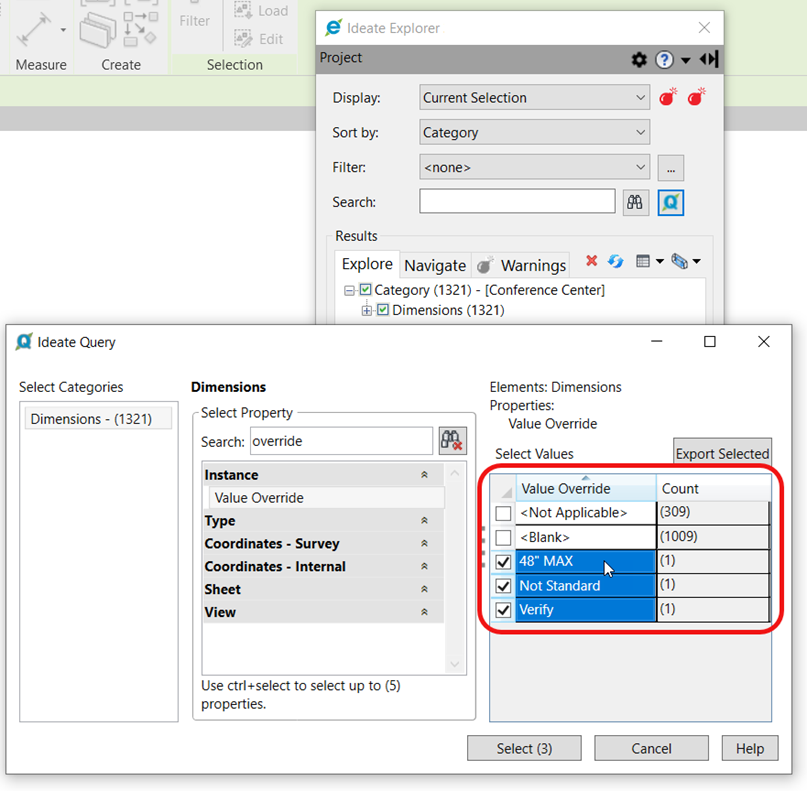The height and width of the screenshot is (791, 807).
Task: Open the Filter dropdown showing none
Action: pos(534,167)
